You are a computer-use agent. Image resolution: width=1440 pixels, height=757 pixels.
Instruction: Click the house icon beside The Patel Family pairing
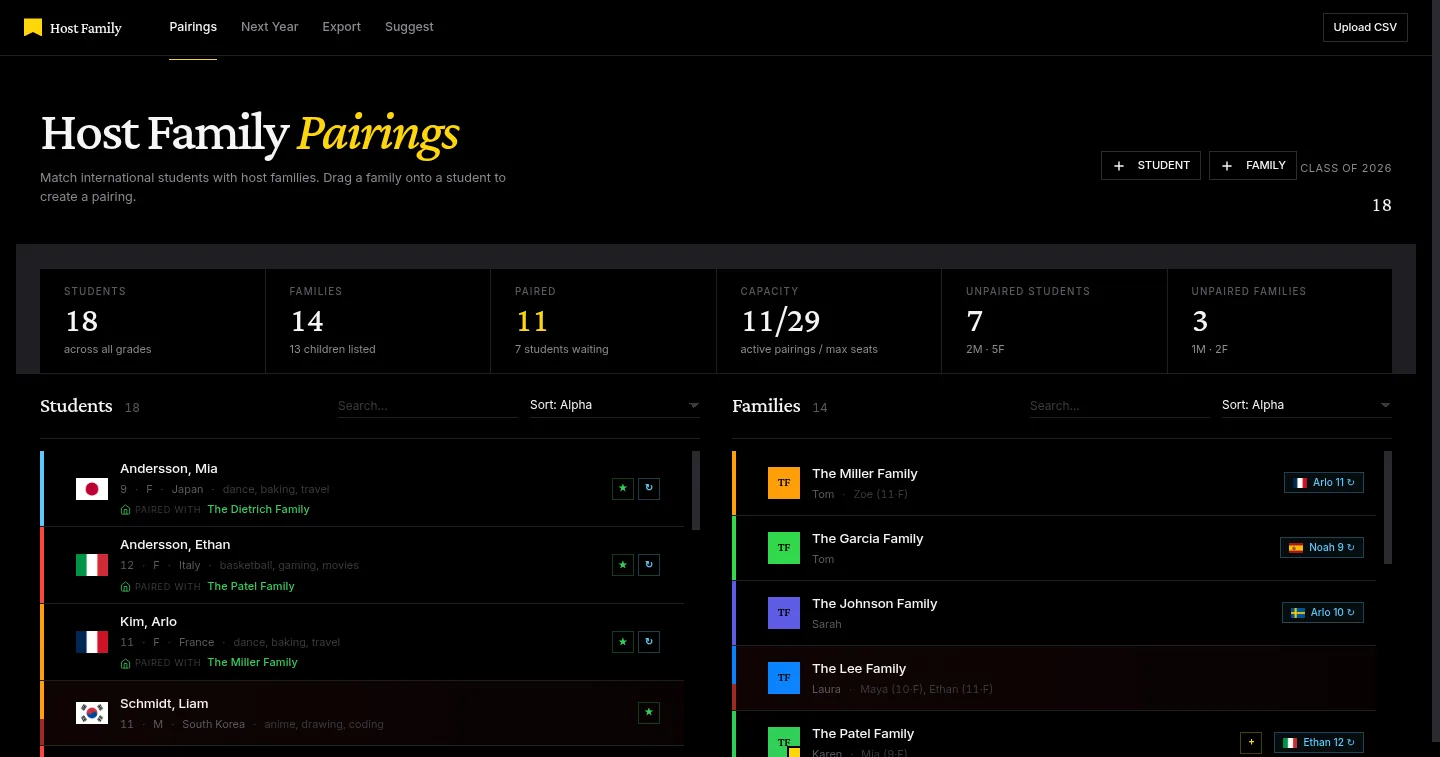coord(125,587)
